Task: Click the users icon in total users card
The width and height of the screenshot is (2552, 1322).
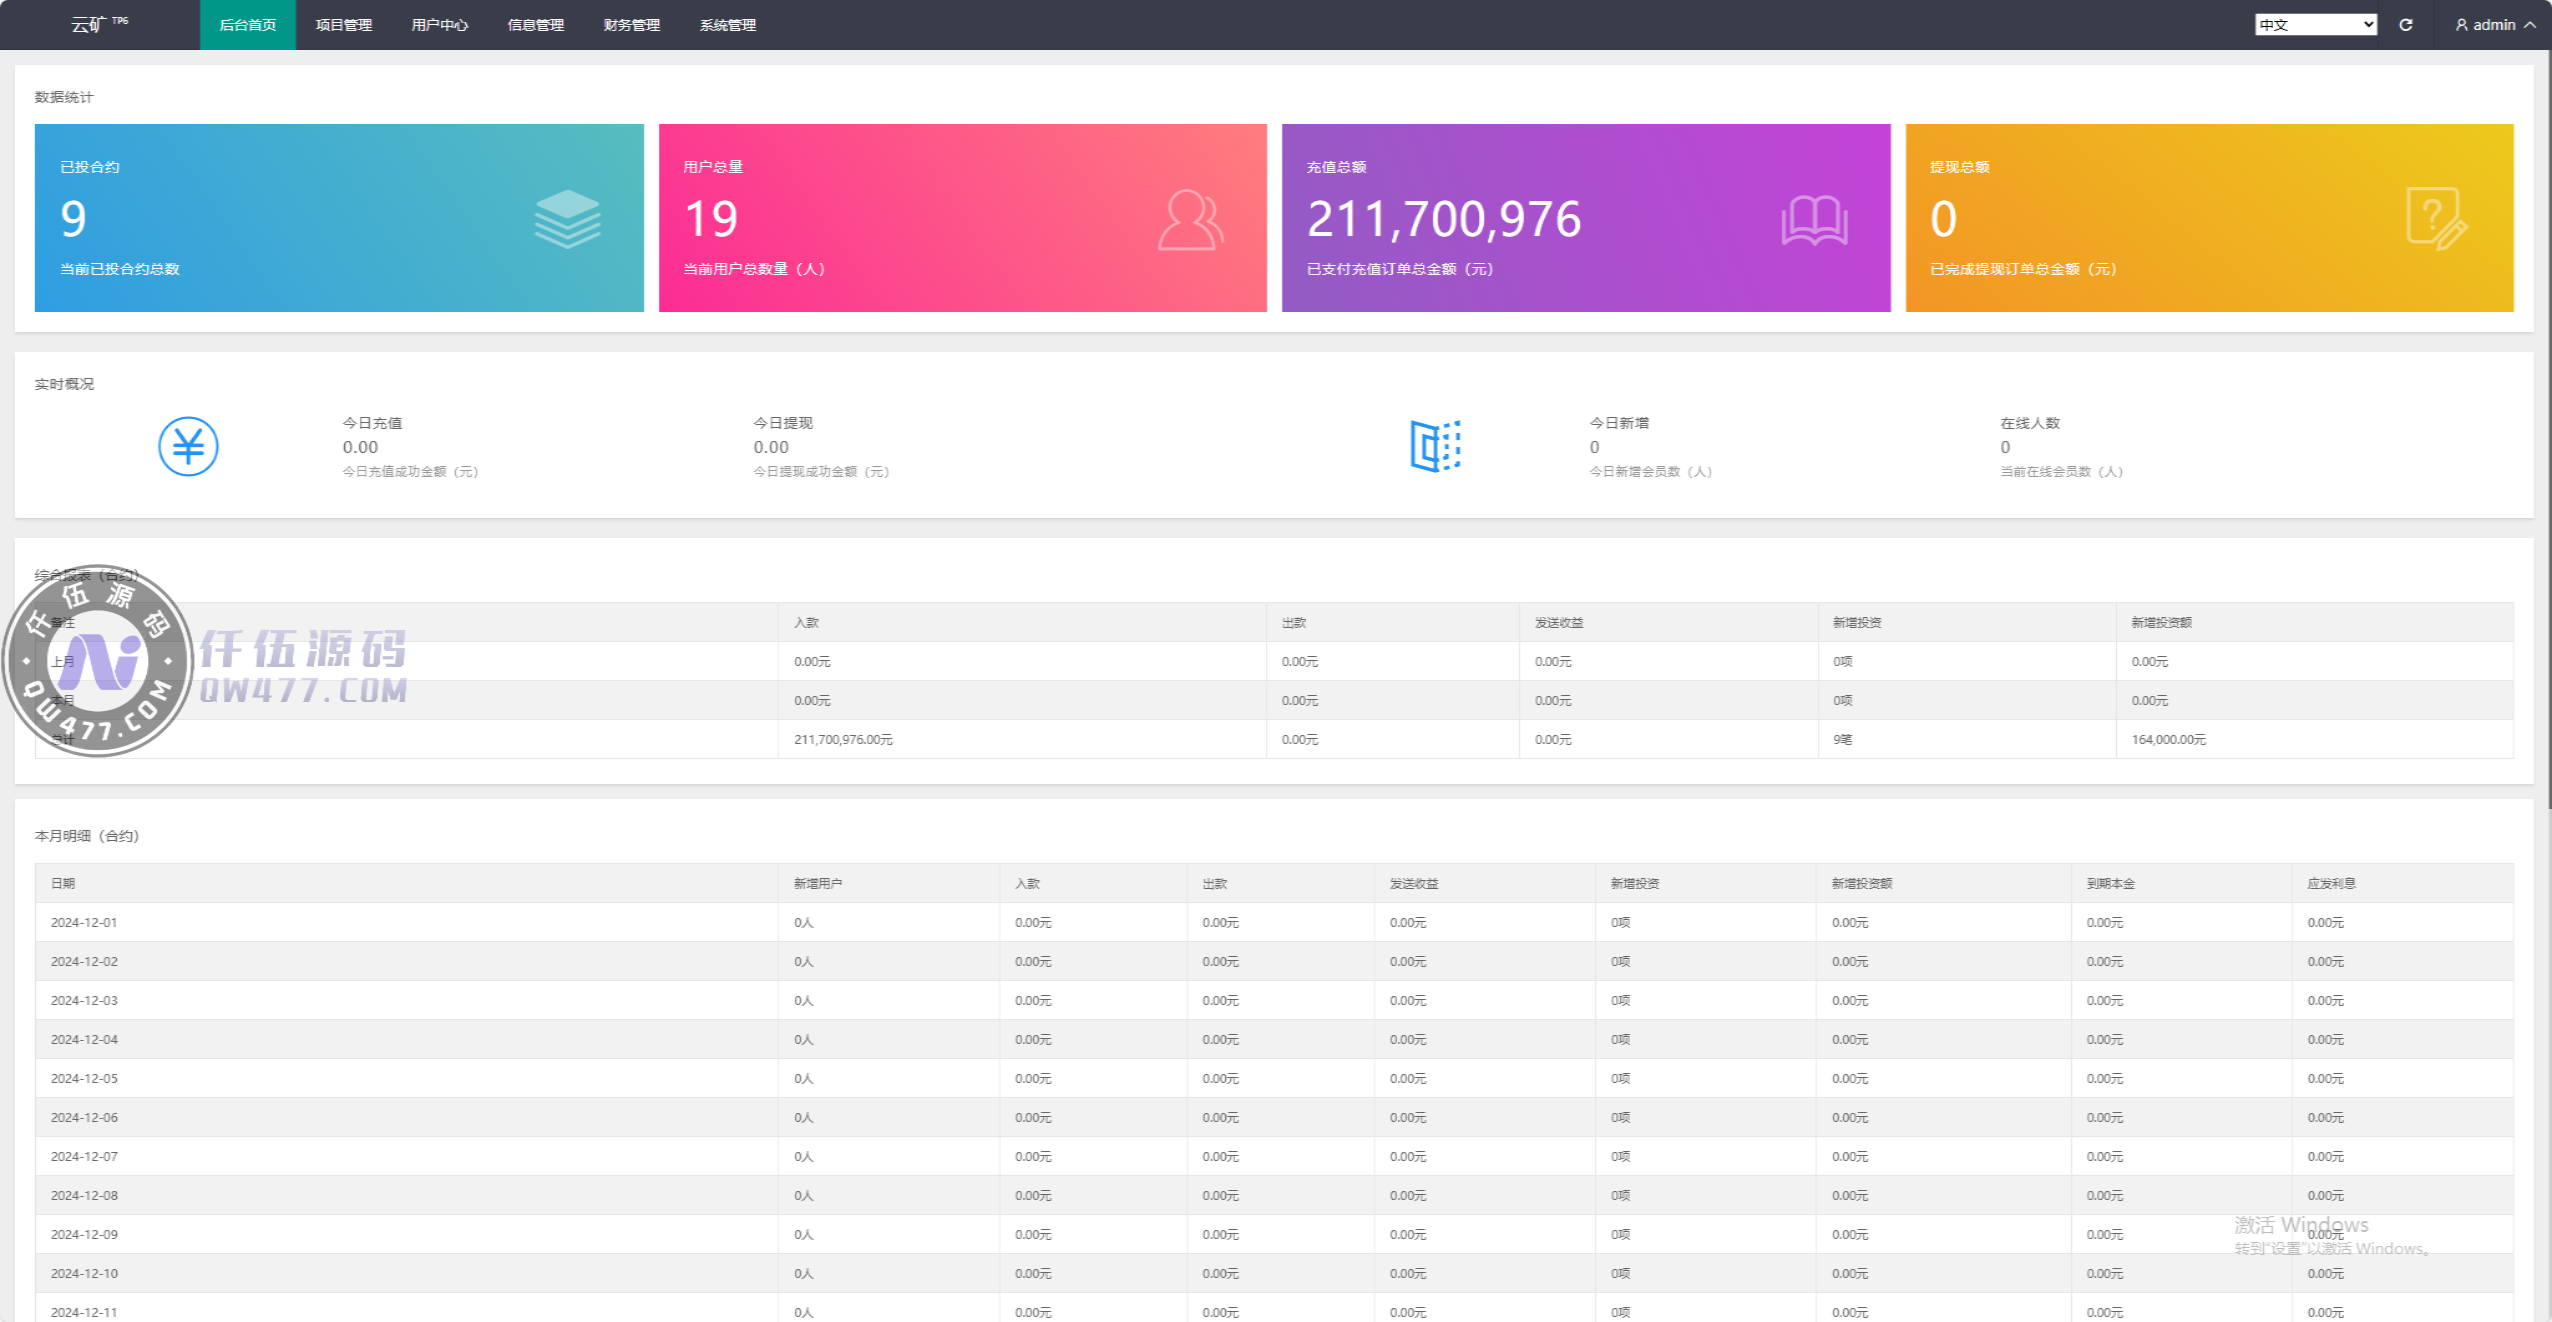Action: (x=1190, y=220)
